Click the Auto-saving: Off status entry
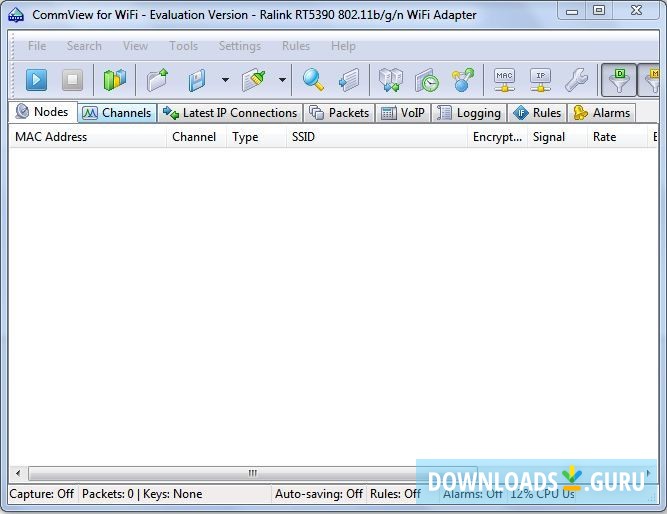This screenshot has height=514, width=667. [319, 494]
